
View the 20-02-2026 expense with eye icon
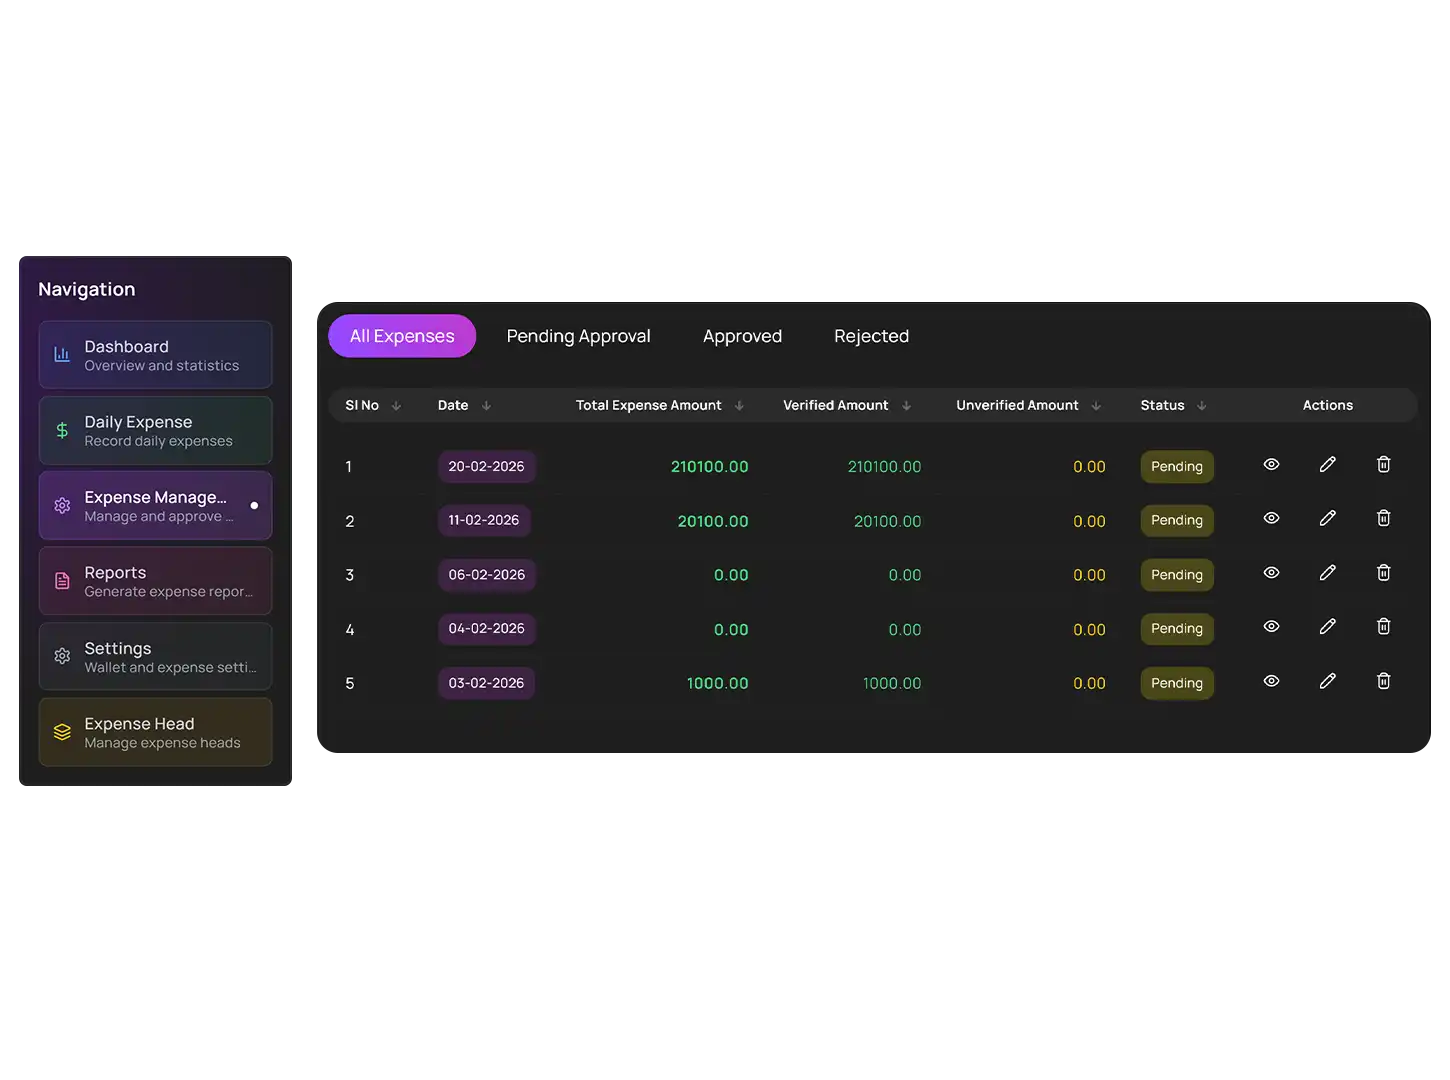(1271, 464)
